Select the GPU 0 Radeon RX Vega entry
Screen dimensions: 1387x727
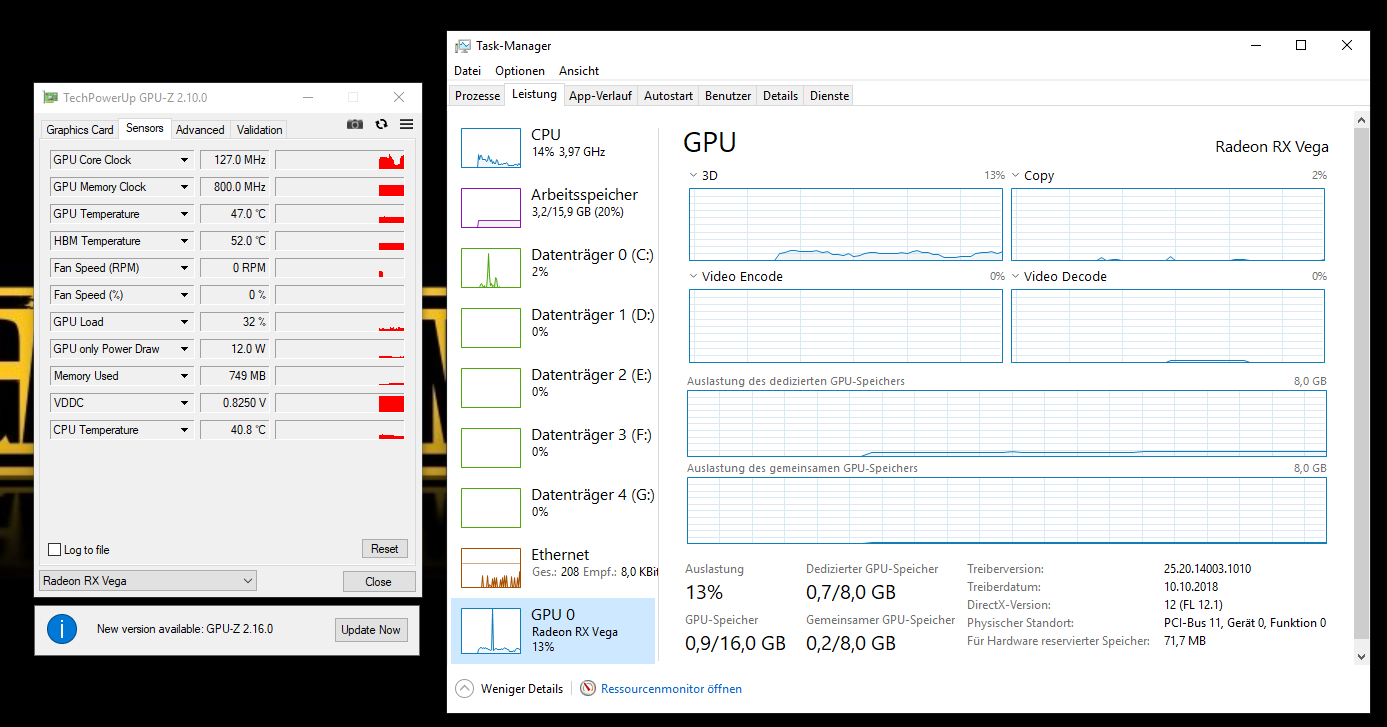coord(553,631)
